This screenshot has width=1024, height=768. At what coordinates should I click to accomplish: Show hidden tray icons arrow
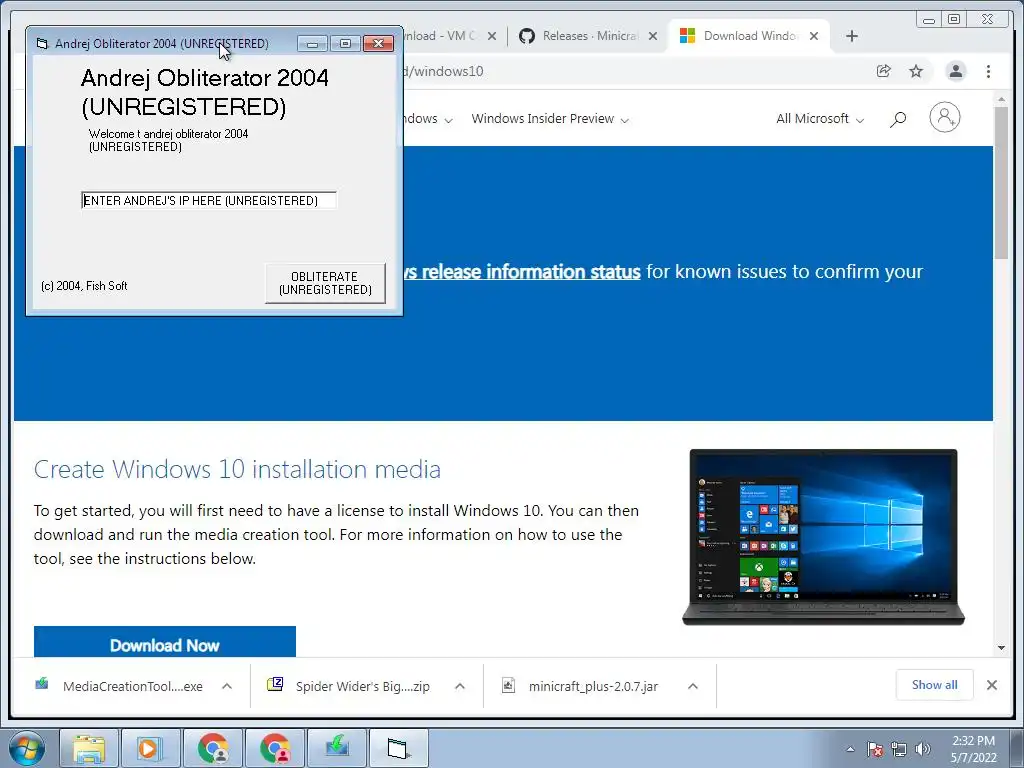coord(850,749)
